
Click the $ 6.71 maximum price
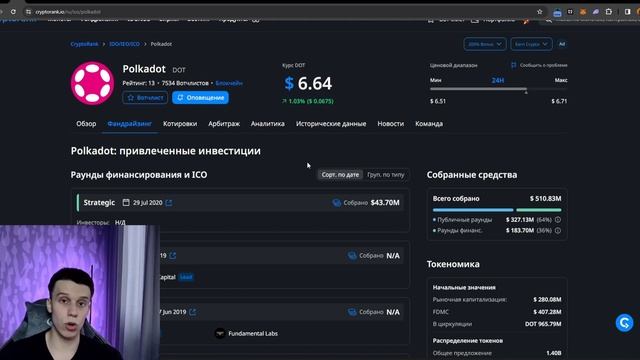pos(559,101)
